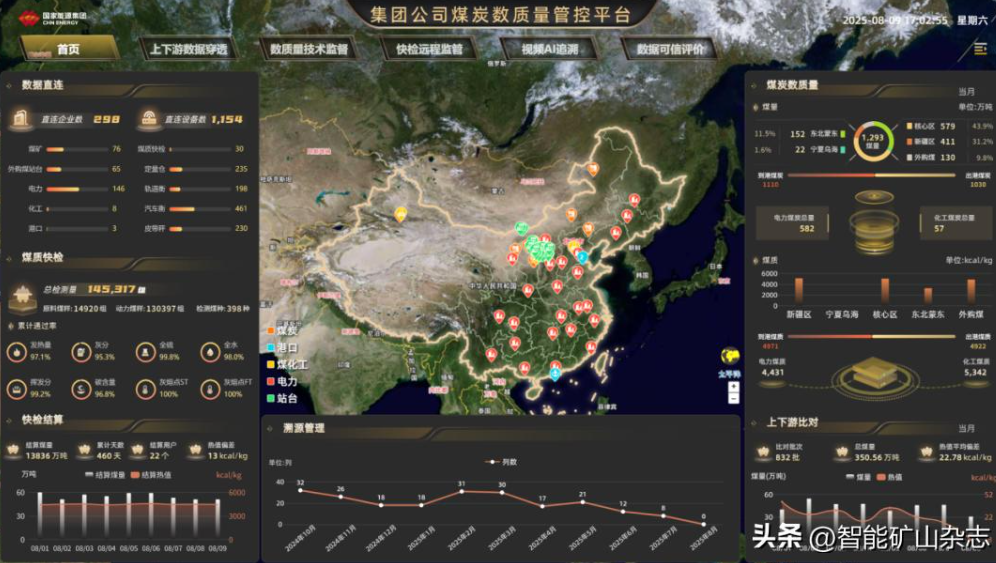Toggle the 港口 map legend item

(x=283, y=347)
